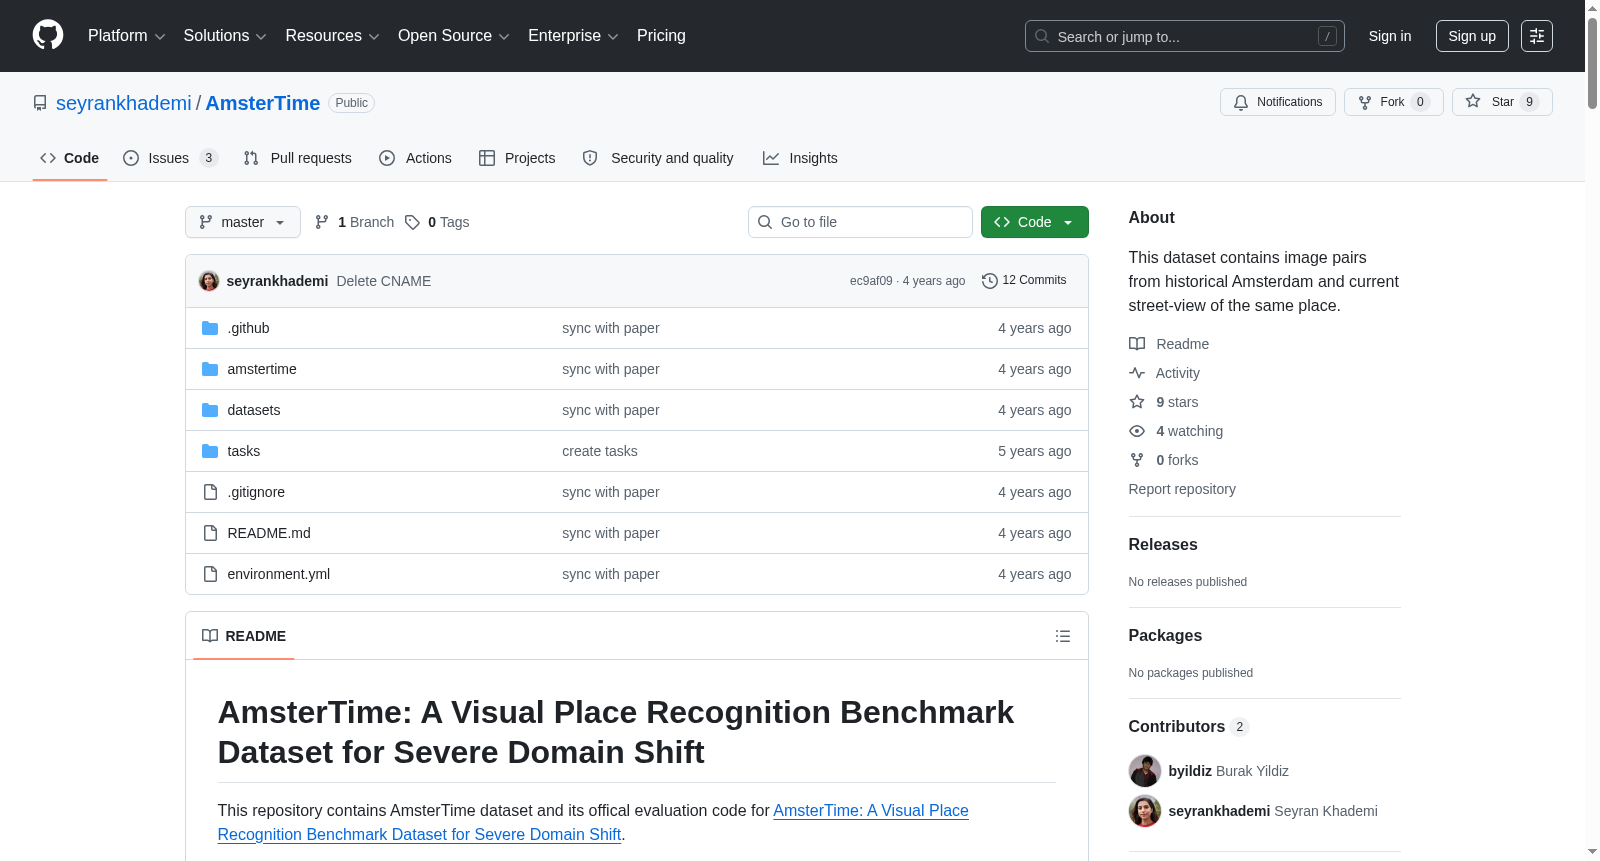Screen dimensions: 1600x861
Task: Click the pulse icon next to Activity
Action: tap(1137, 373)
